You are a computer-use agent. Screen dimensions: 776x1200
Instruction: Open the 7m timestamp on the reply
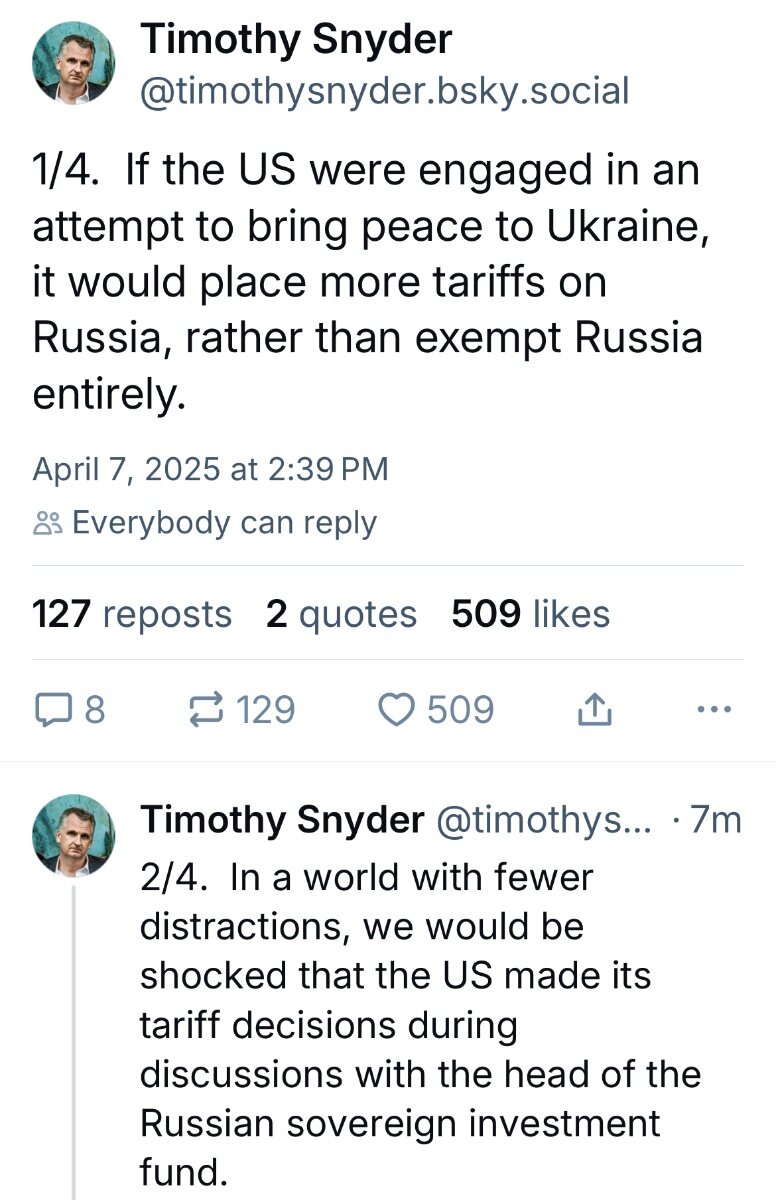(716, 820)
